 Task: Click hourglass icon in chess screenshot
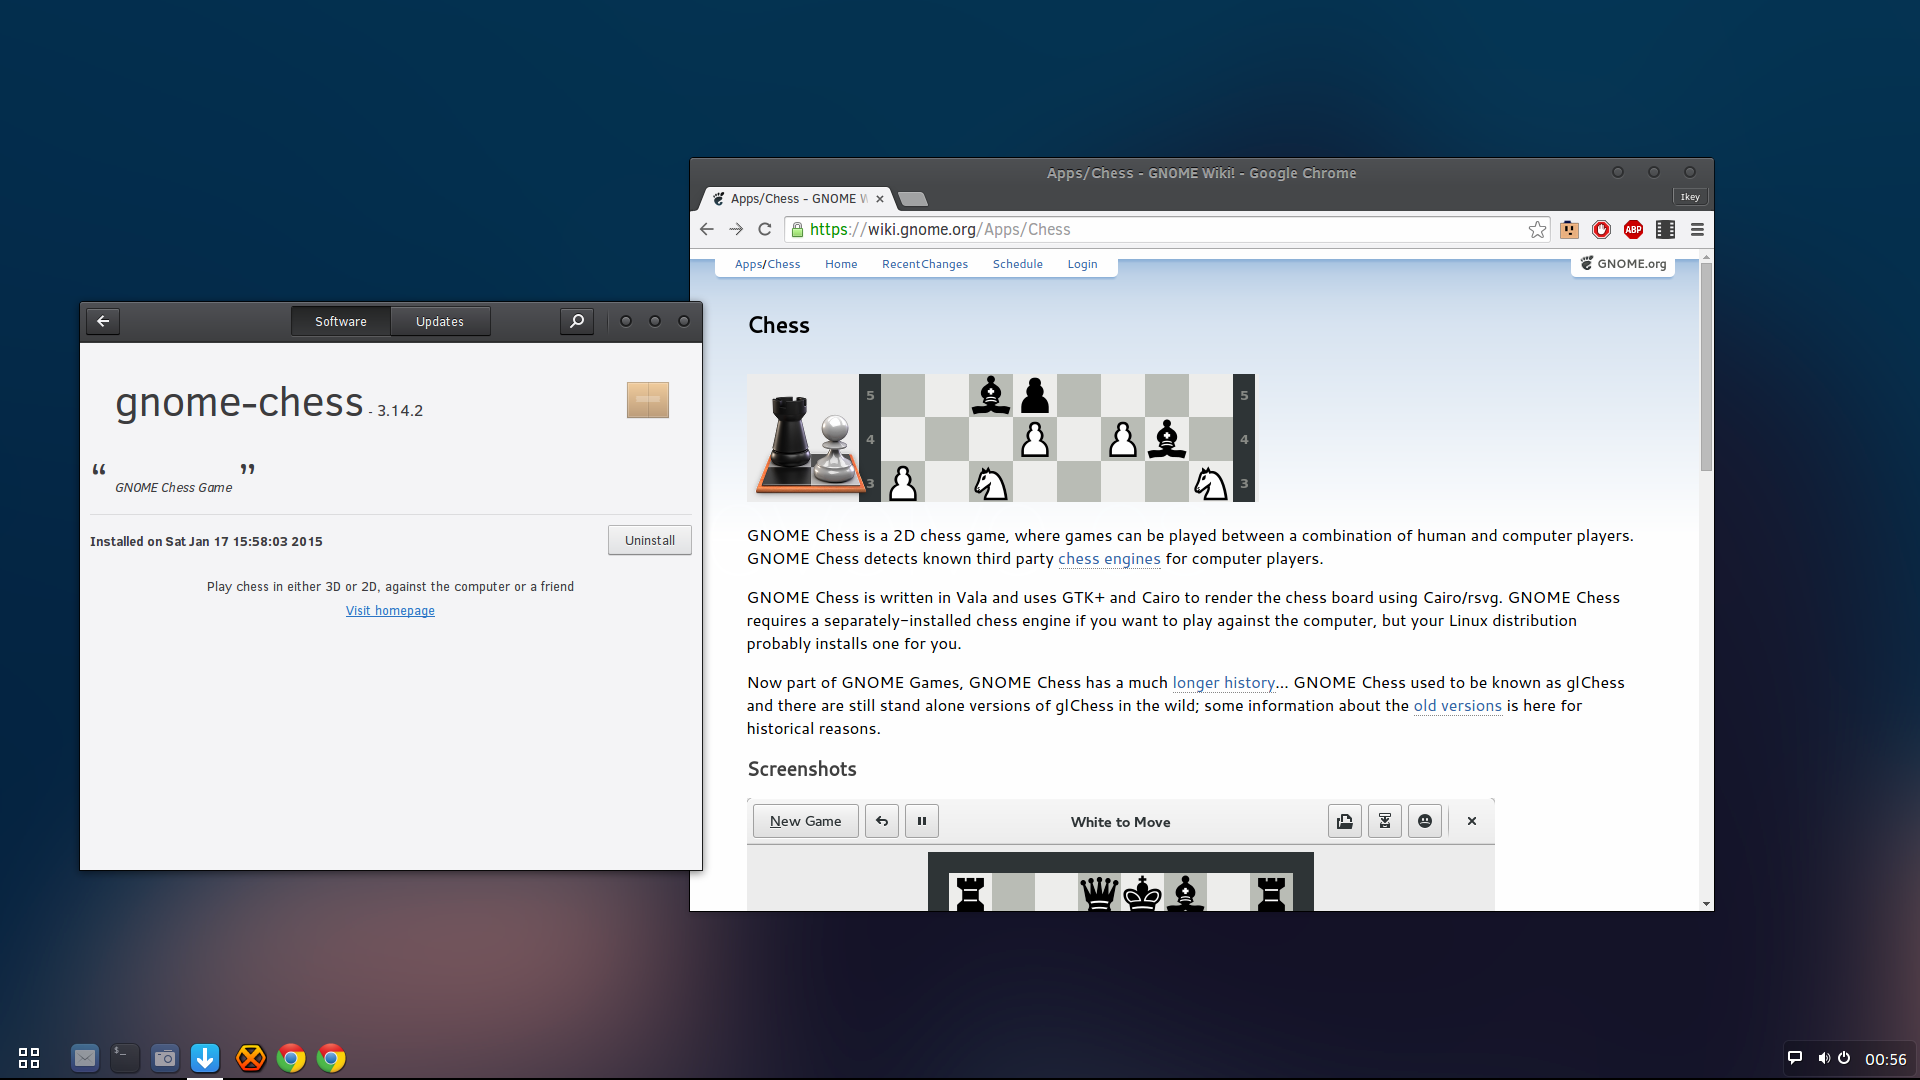1385,821
